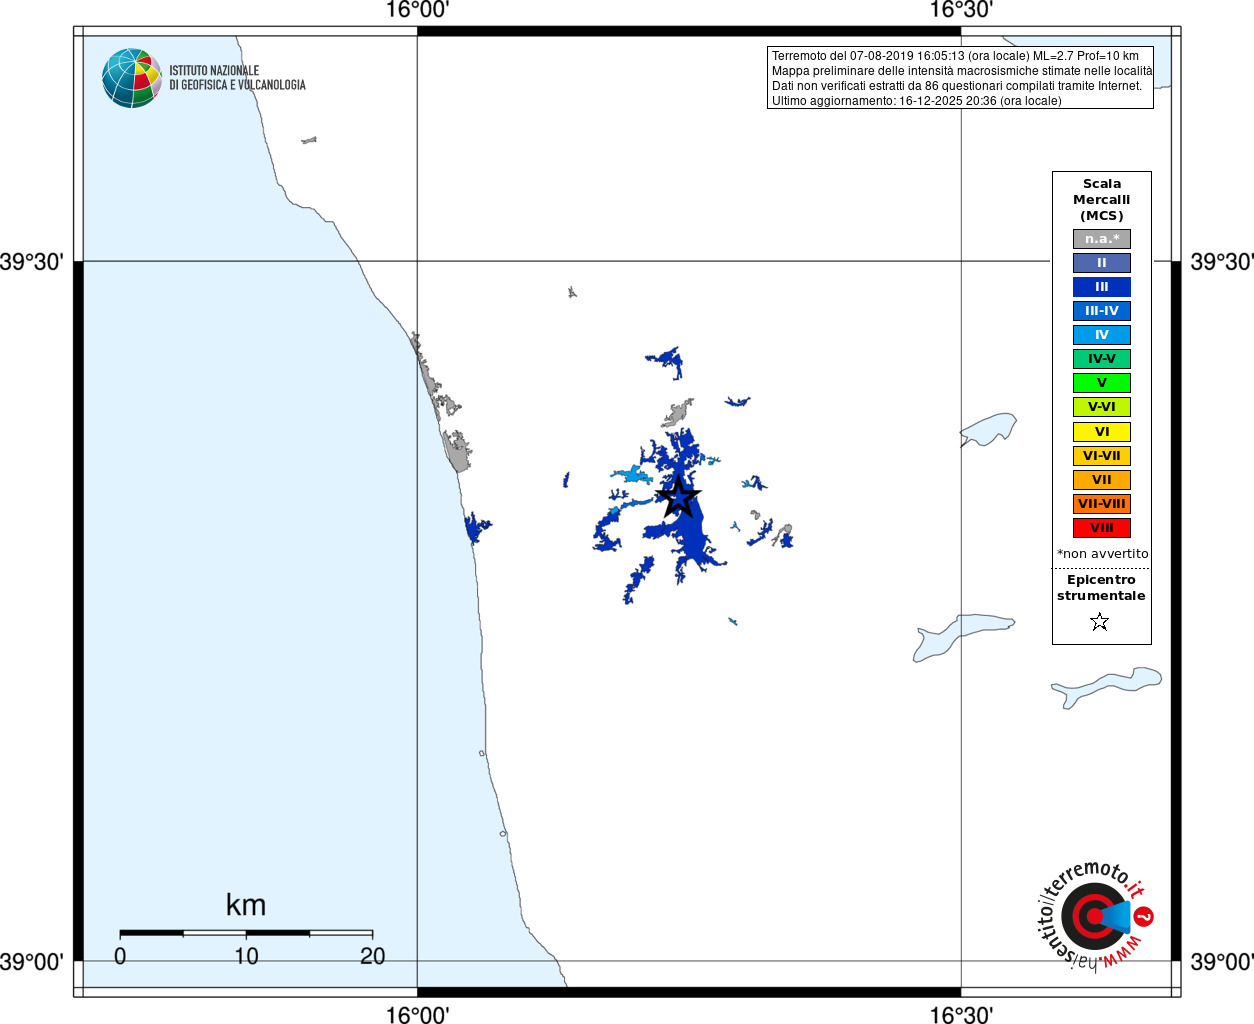
Task: Click the top 16°00' longitude label
Action: (x=417, y=10)
